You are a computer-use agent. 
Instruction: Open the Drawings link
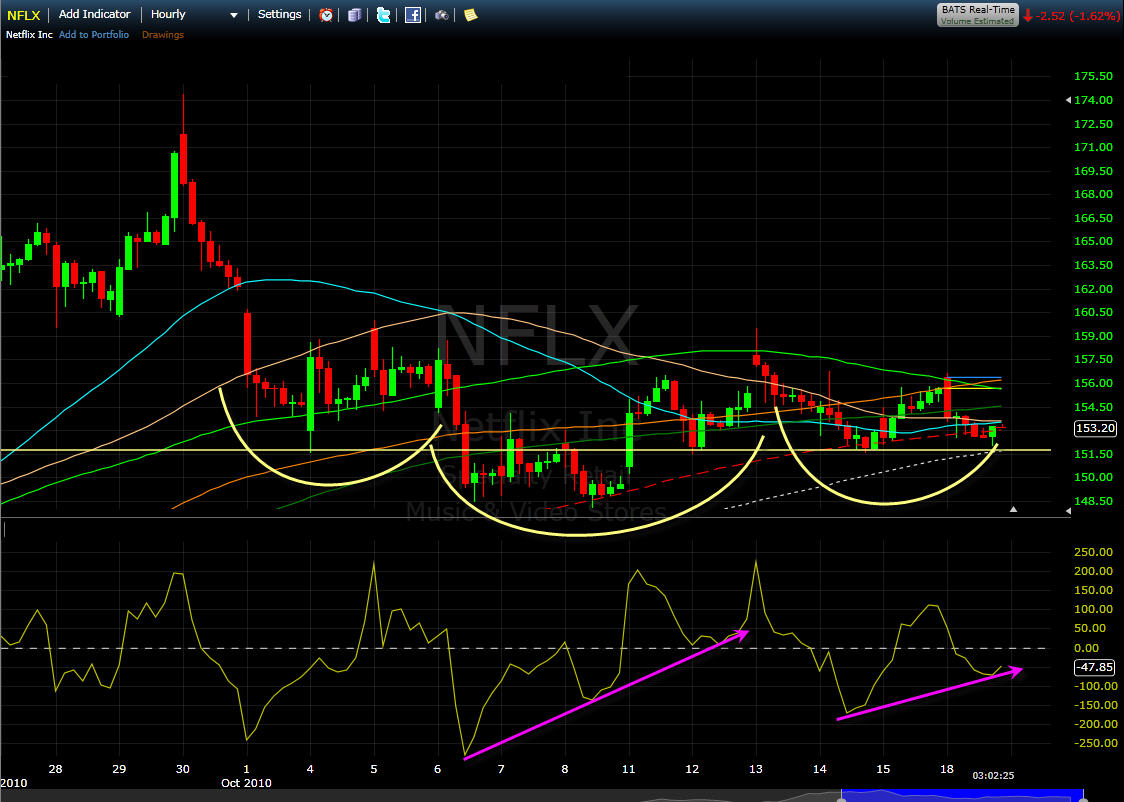(163, 34)
